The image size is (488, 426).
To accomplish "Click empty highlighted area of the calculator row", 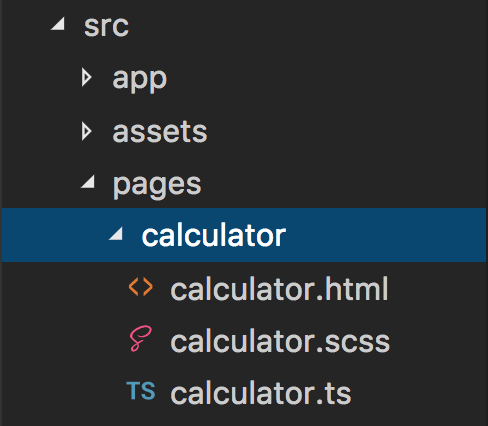I will point(383,235).
